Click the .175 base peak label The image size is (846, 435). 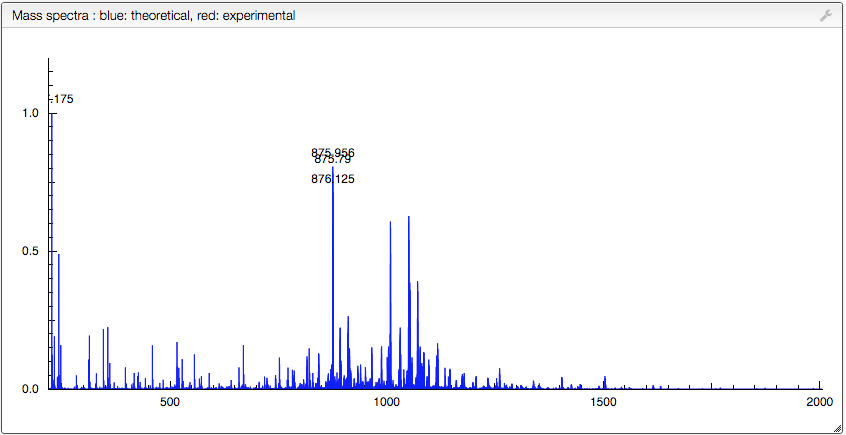point(61,99)
